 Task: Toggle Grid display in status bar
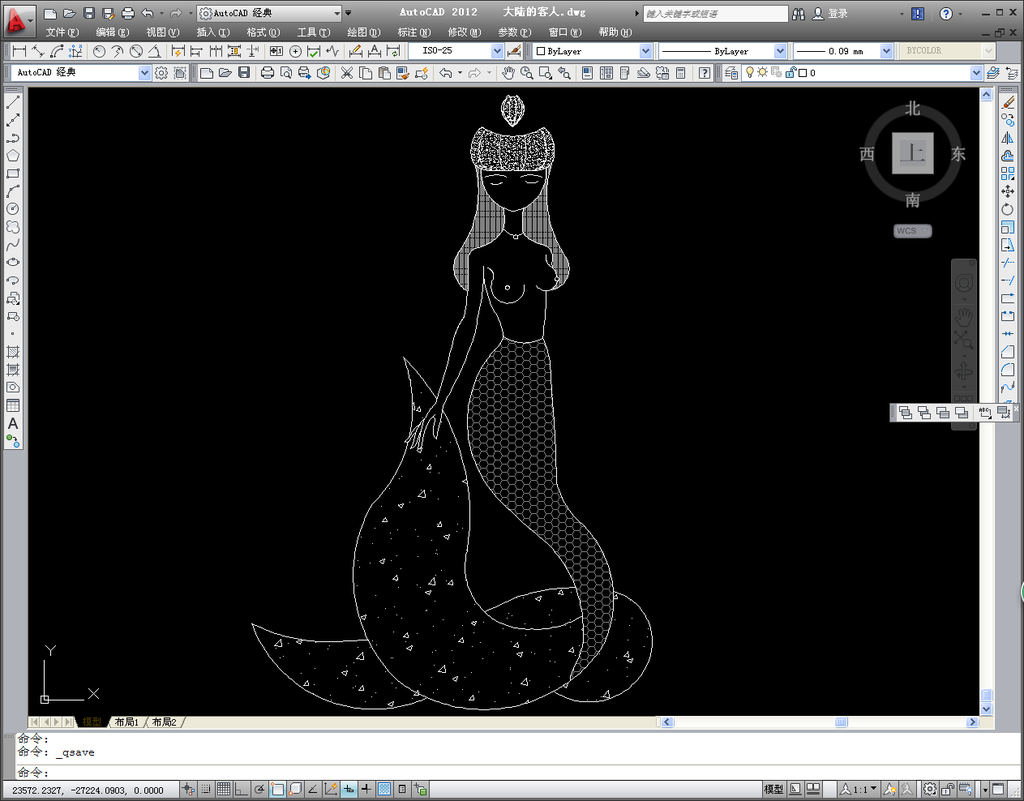point(224,790)
